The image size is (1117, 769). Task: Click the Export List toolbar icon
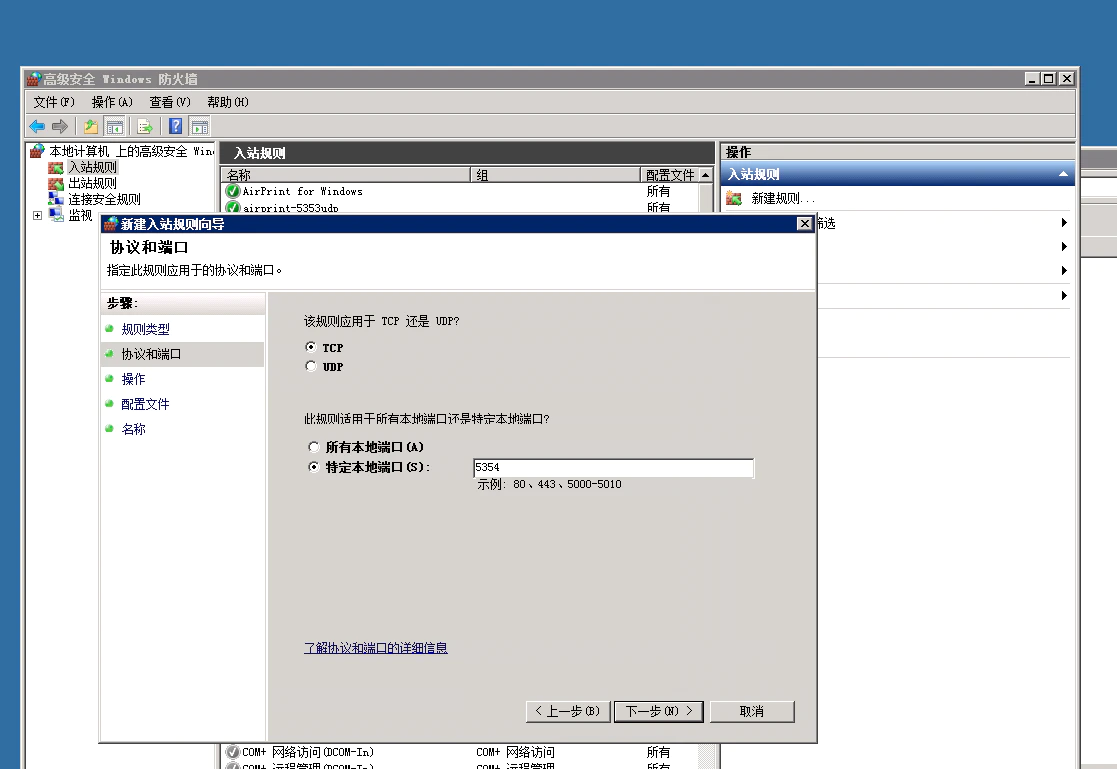click(145, 126)
